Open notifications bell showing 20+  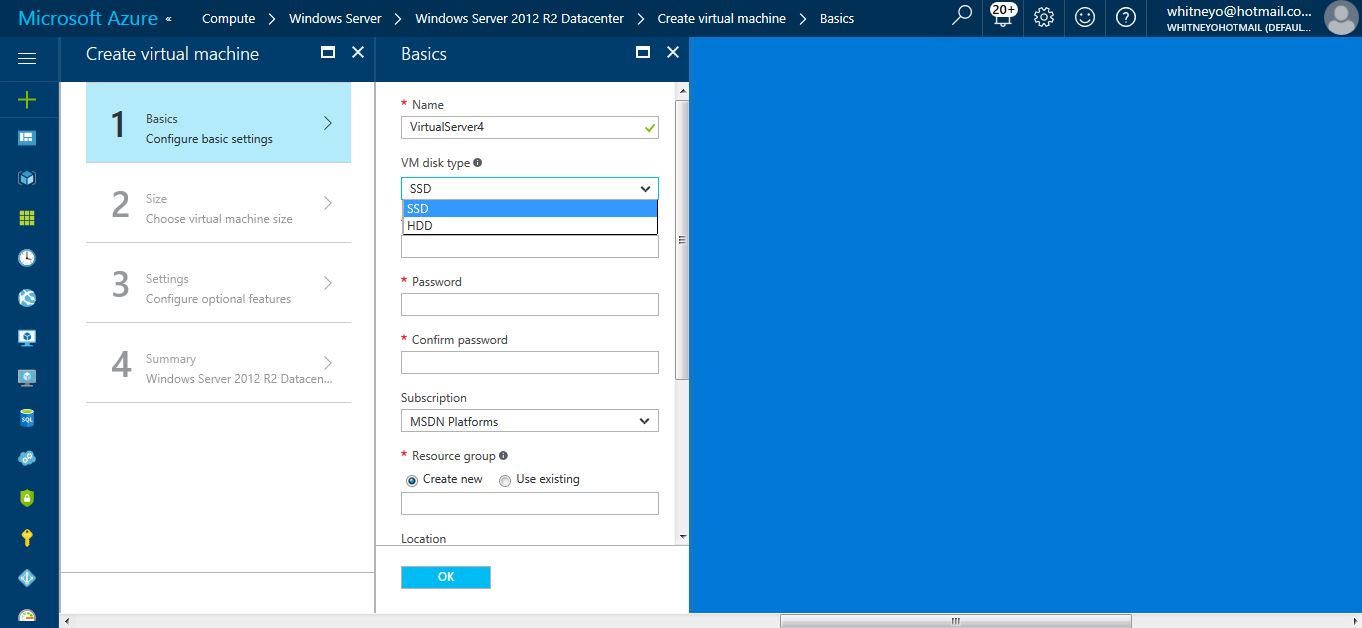coord(1002,16)
